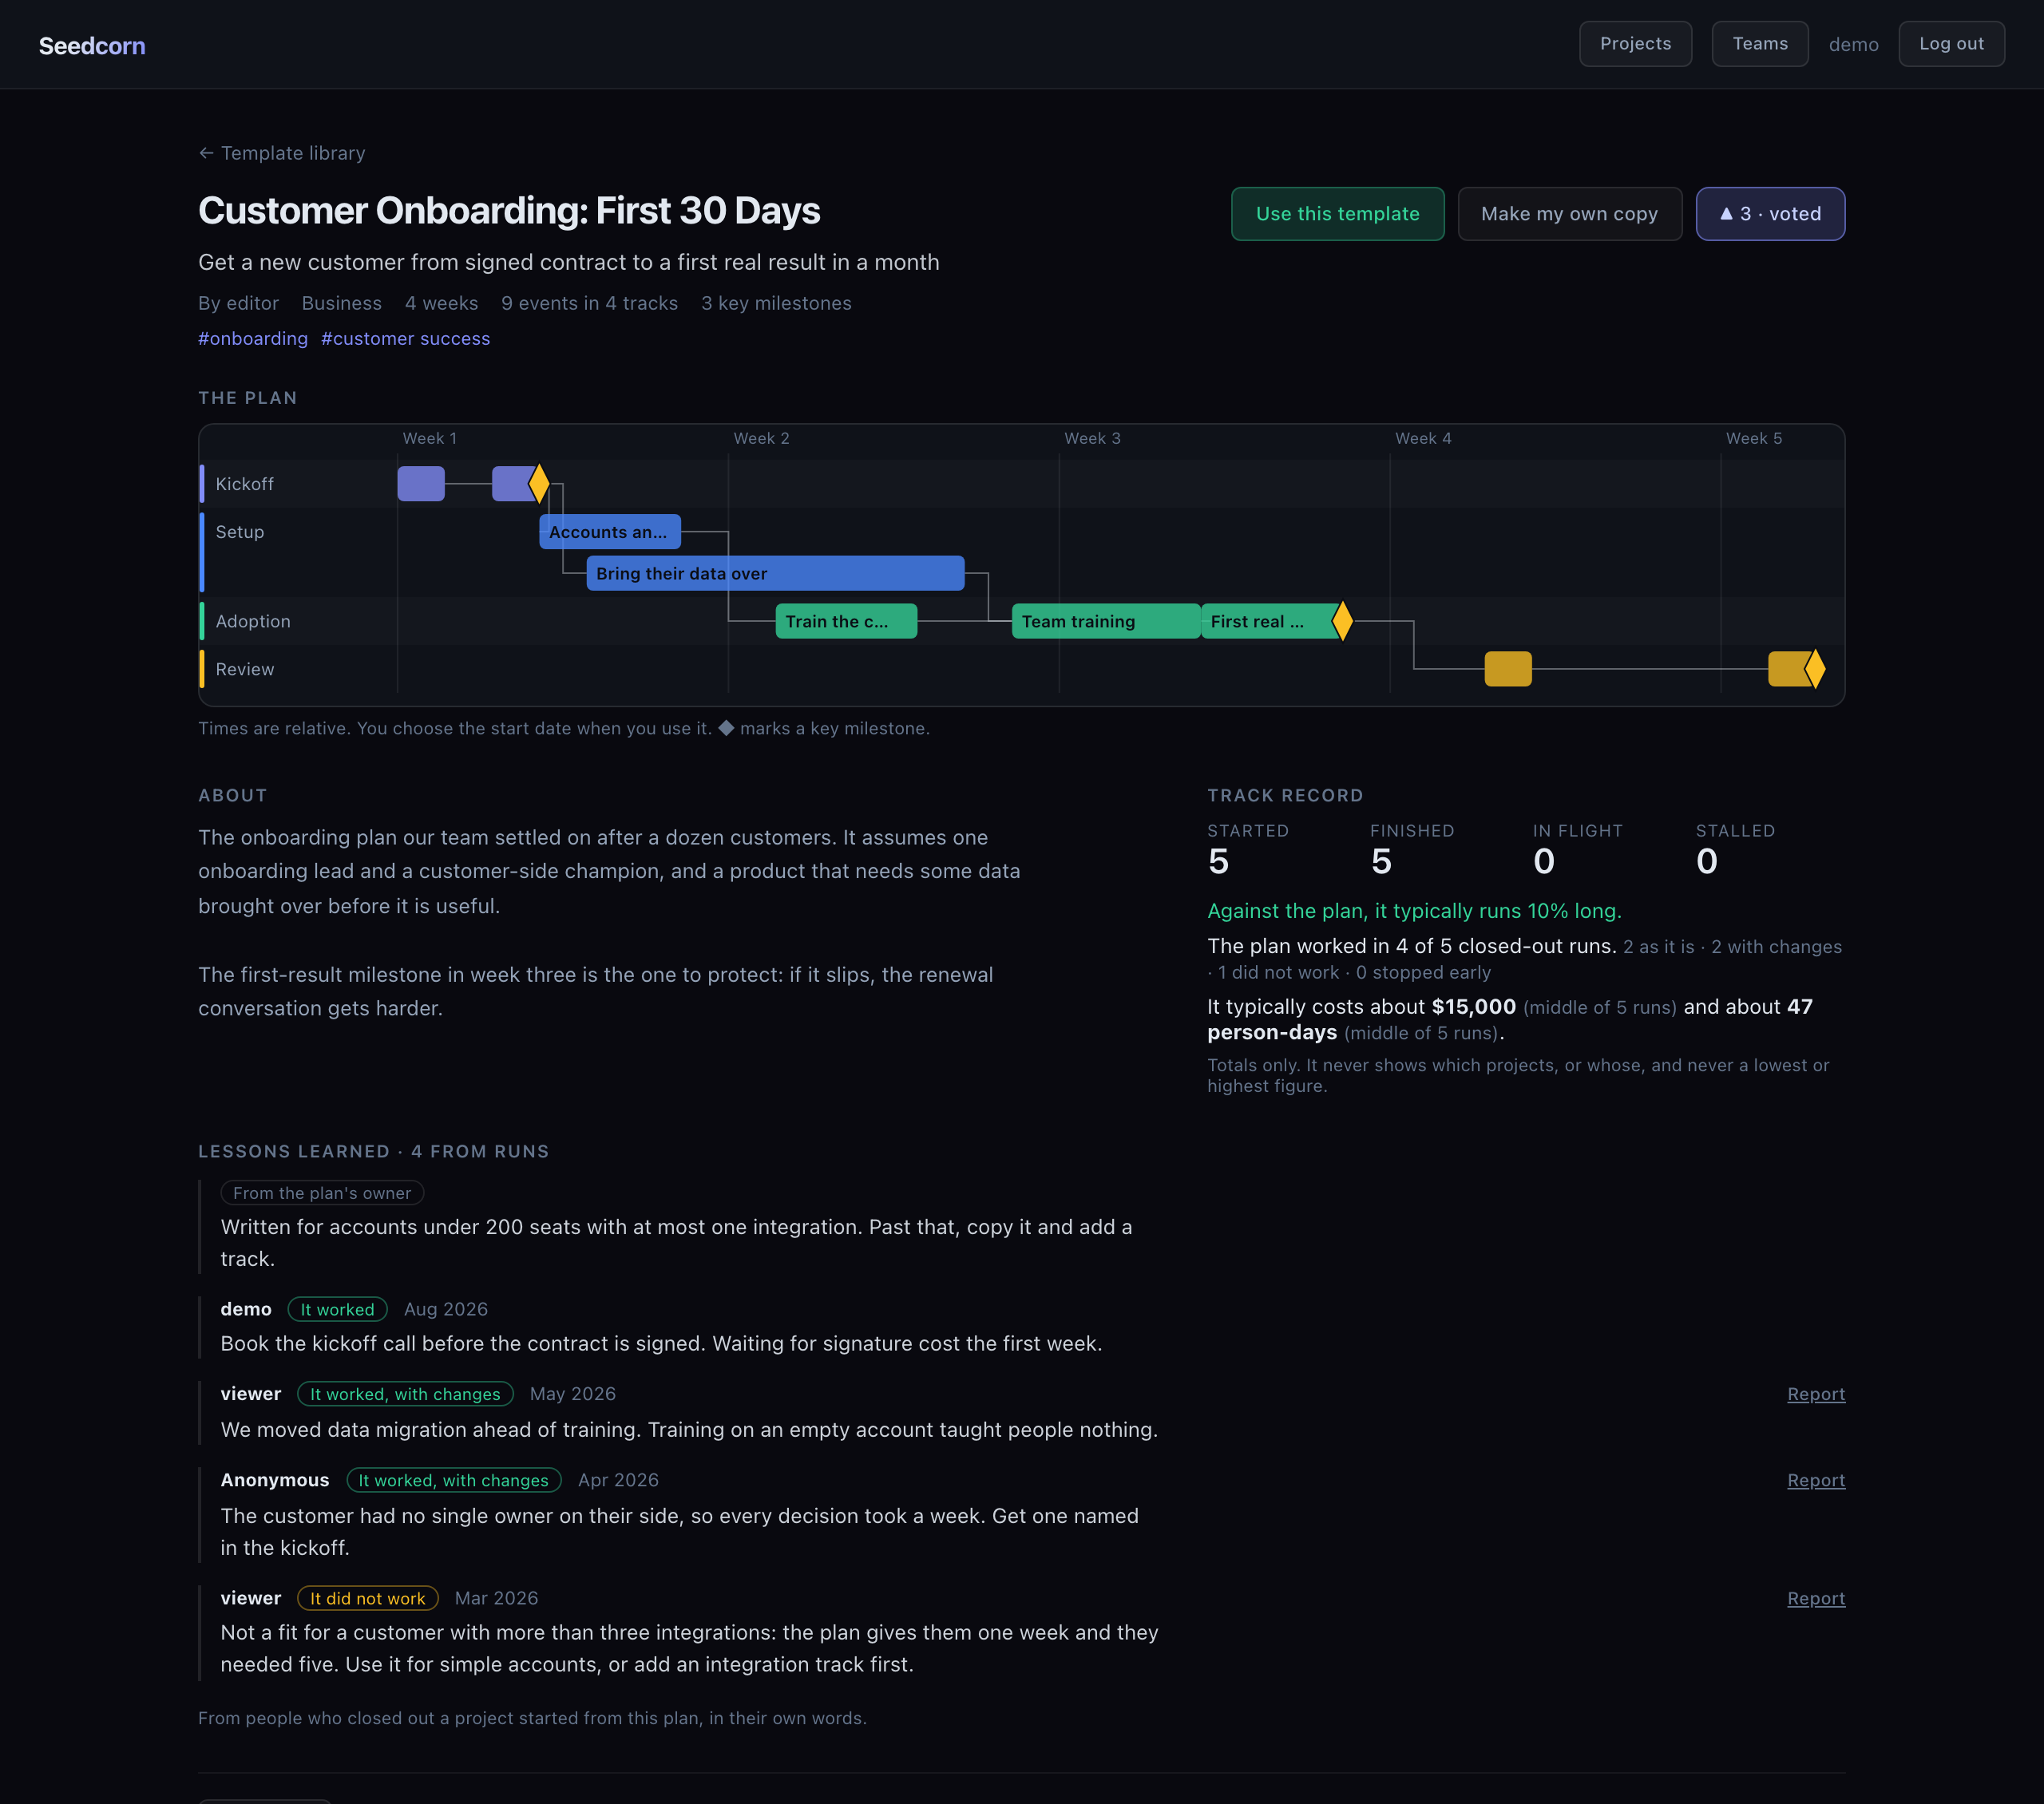2044x1804 pixels.
Task: Click the STARTED count of 5
Action: click(x=1218, y=861)
